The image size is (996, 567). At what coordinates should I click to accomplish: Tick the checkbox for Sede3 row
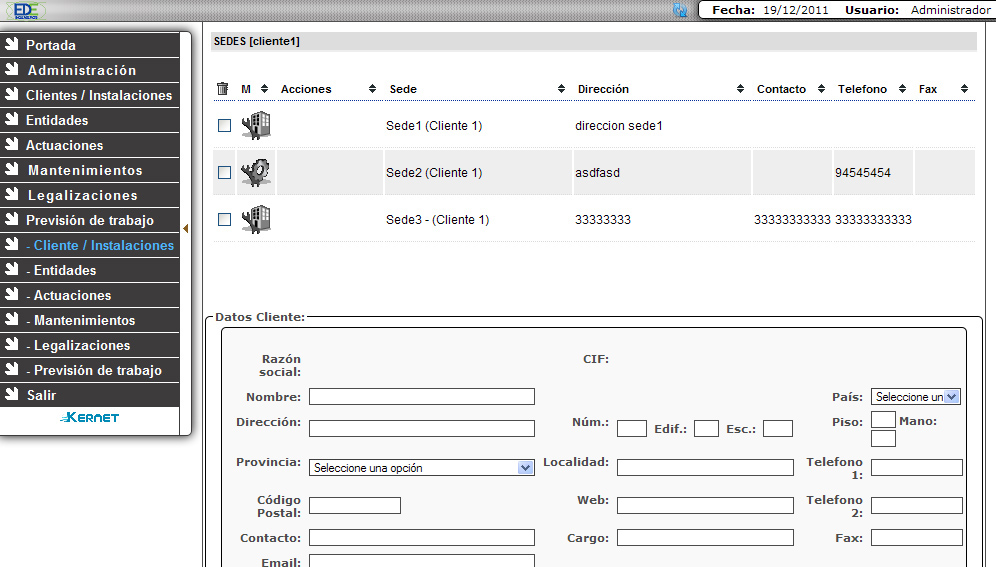224,220
